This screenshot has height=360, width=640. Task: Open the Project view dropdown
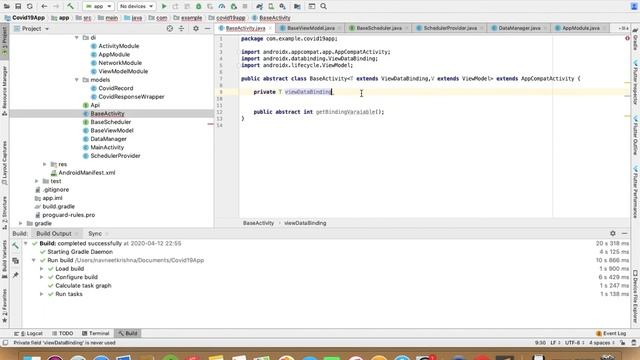pos(32,29)
